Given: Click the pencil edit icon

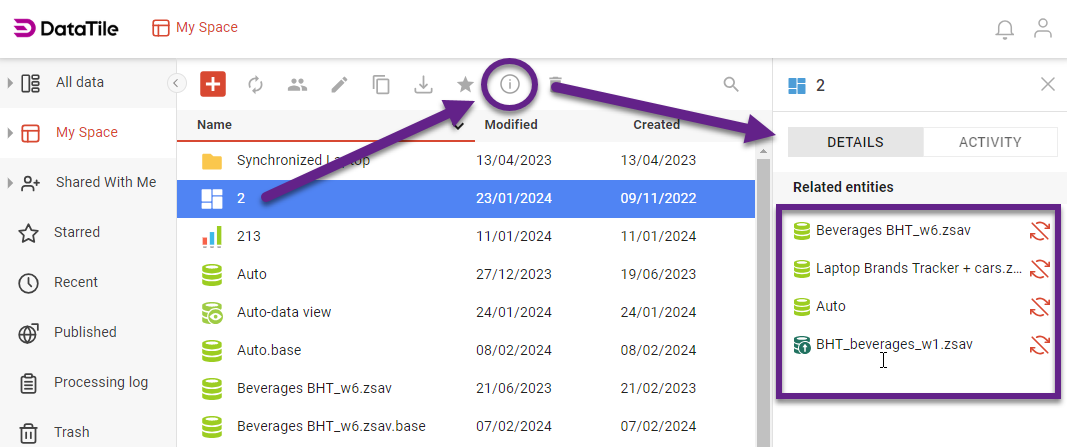Looking at the screenshot, I should (x=339, y=85).
